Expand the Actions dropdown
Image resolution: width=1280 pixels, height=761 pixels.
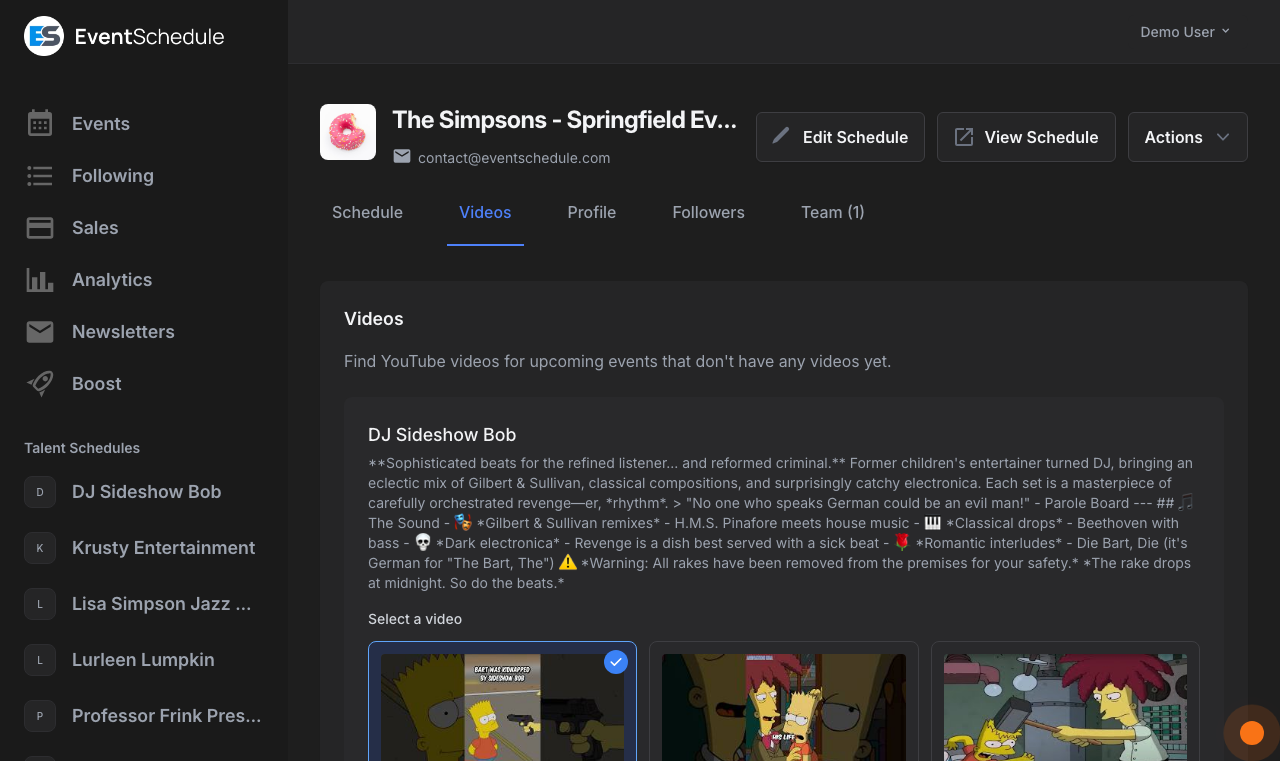pos(1188,137)
